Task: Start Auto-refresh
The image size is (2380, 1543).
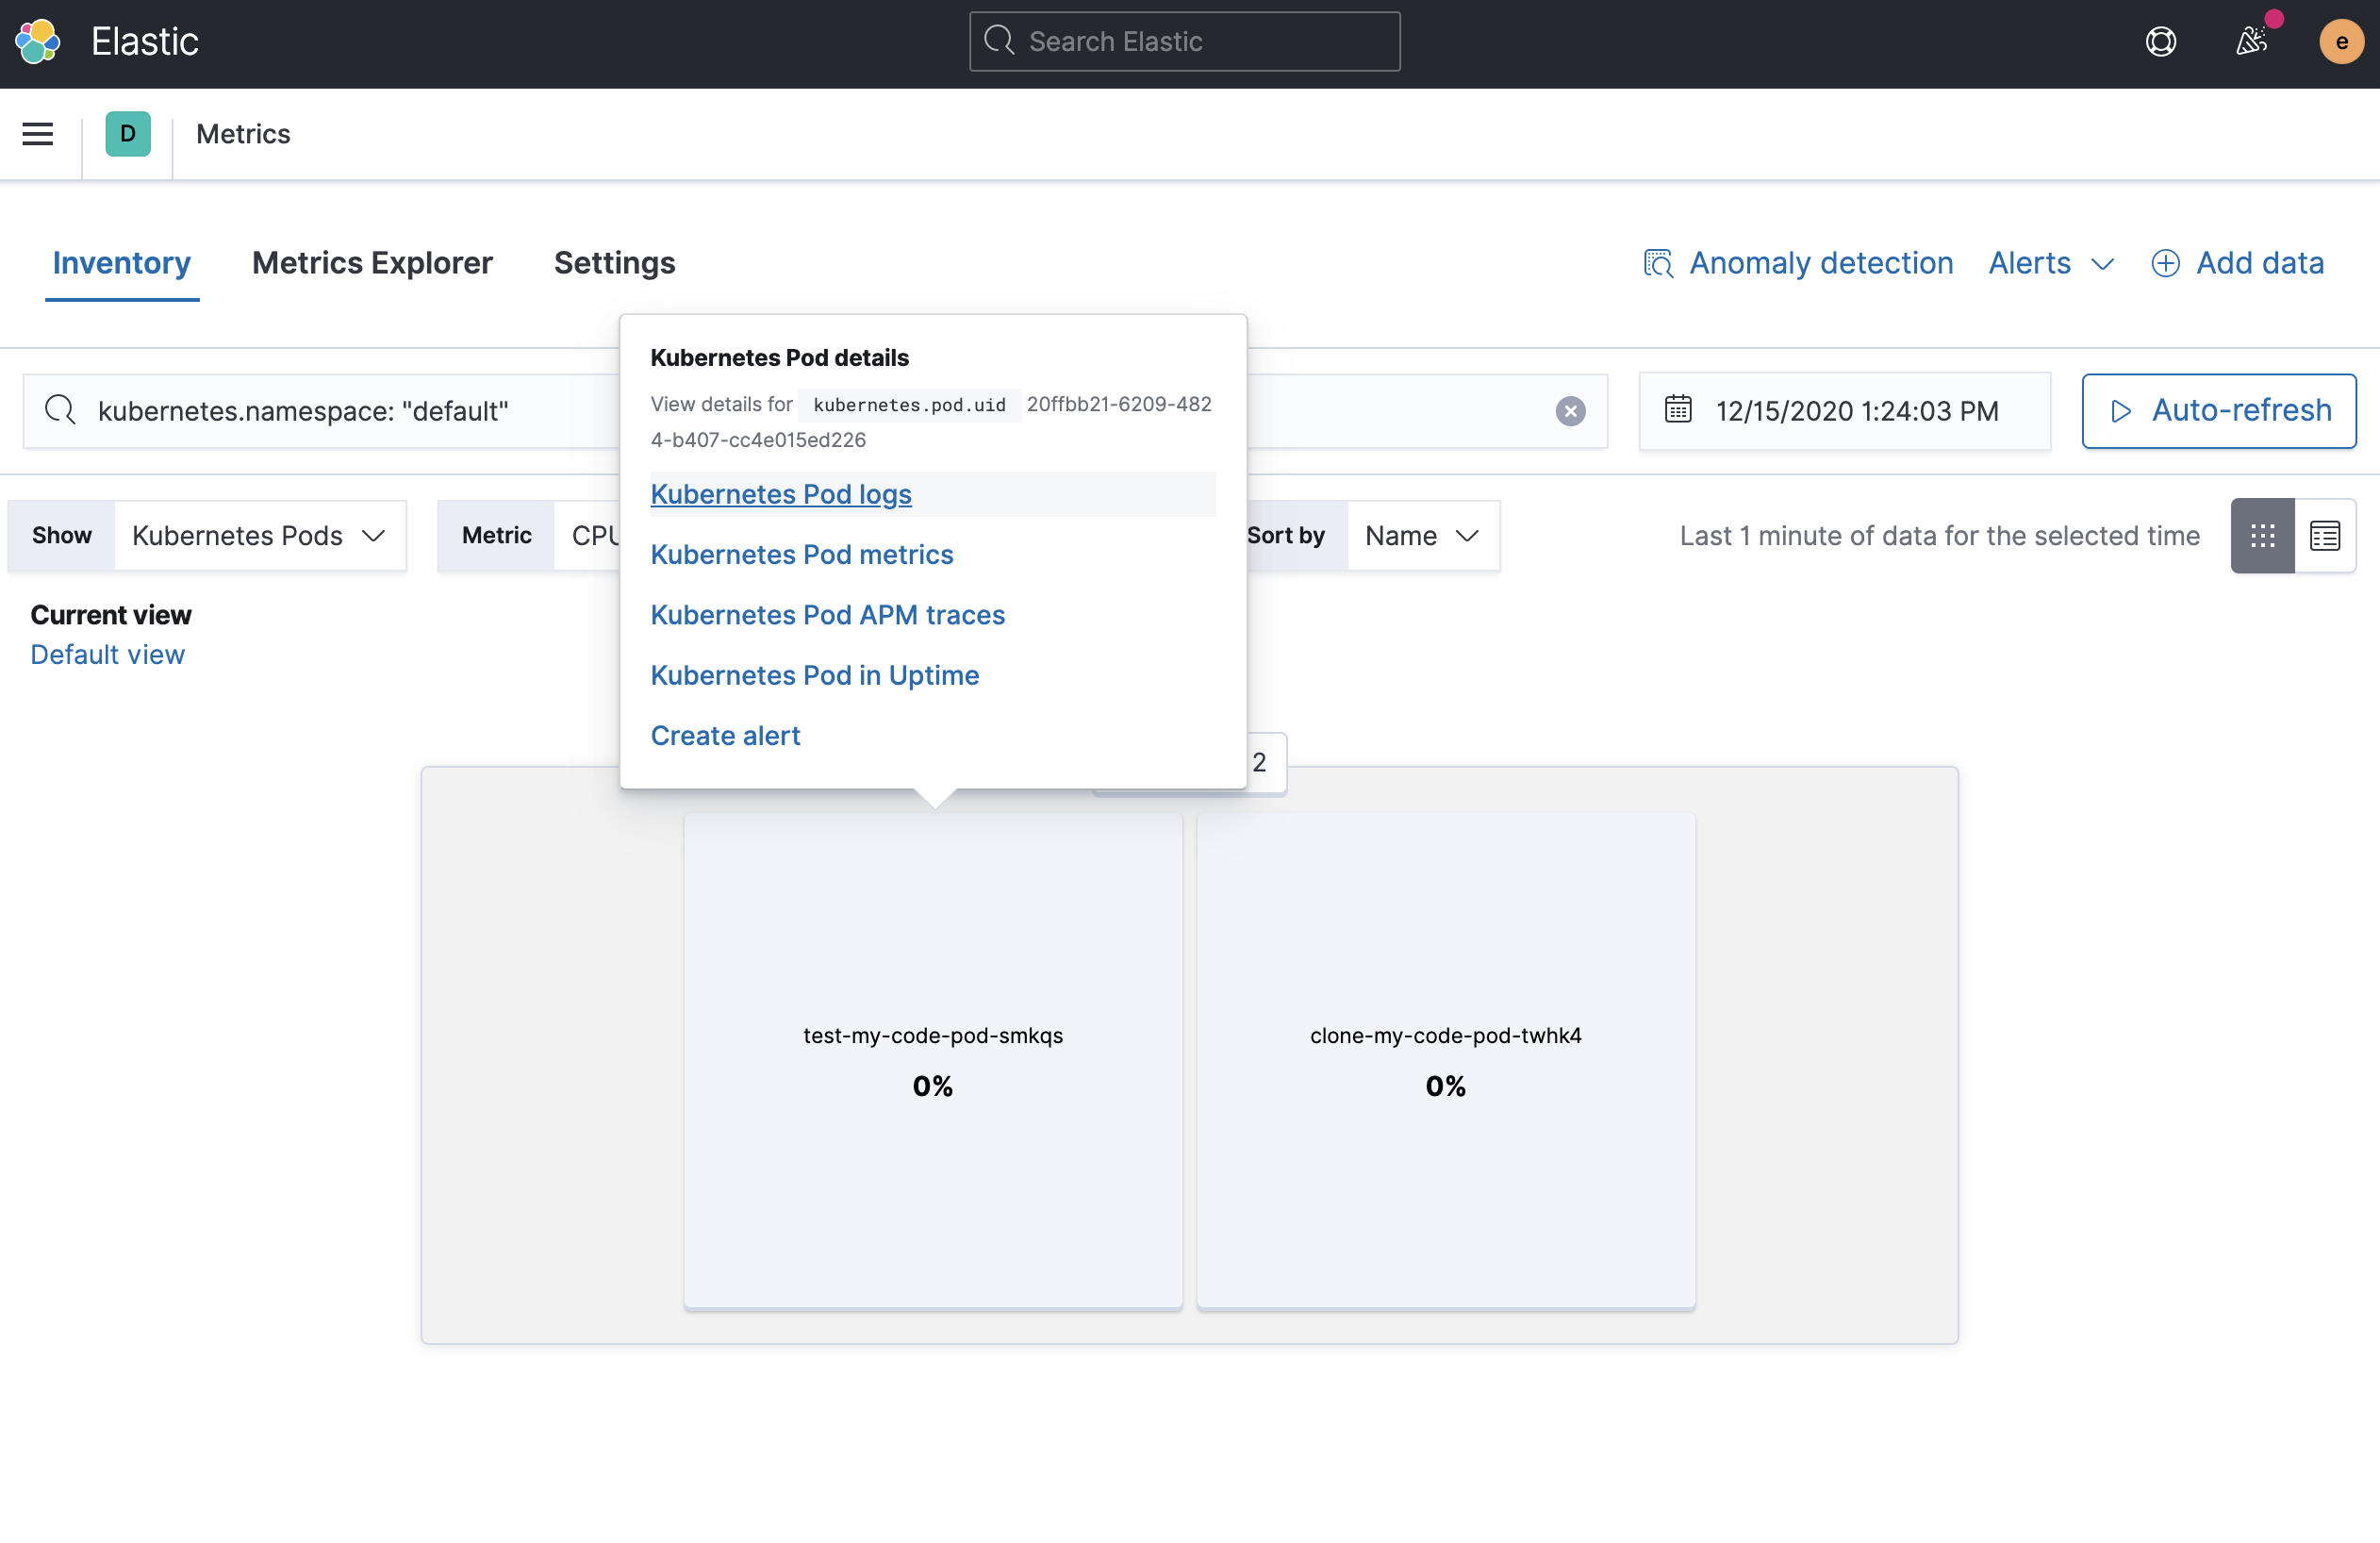Action: [x=2219, y=411]
